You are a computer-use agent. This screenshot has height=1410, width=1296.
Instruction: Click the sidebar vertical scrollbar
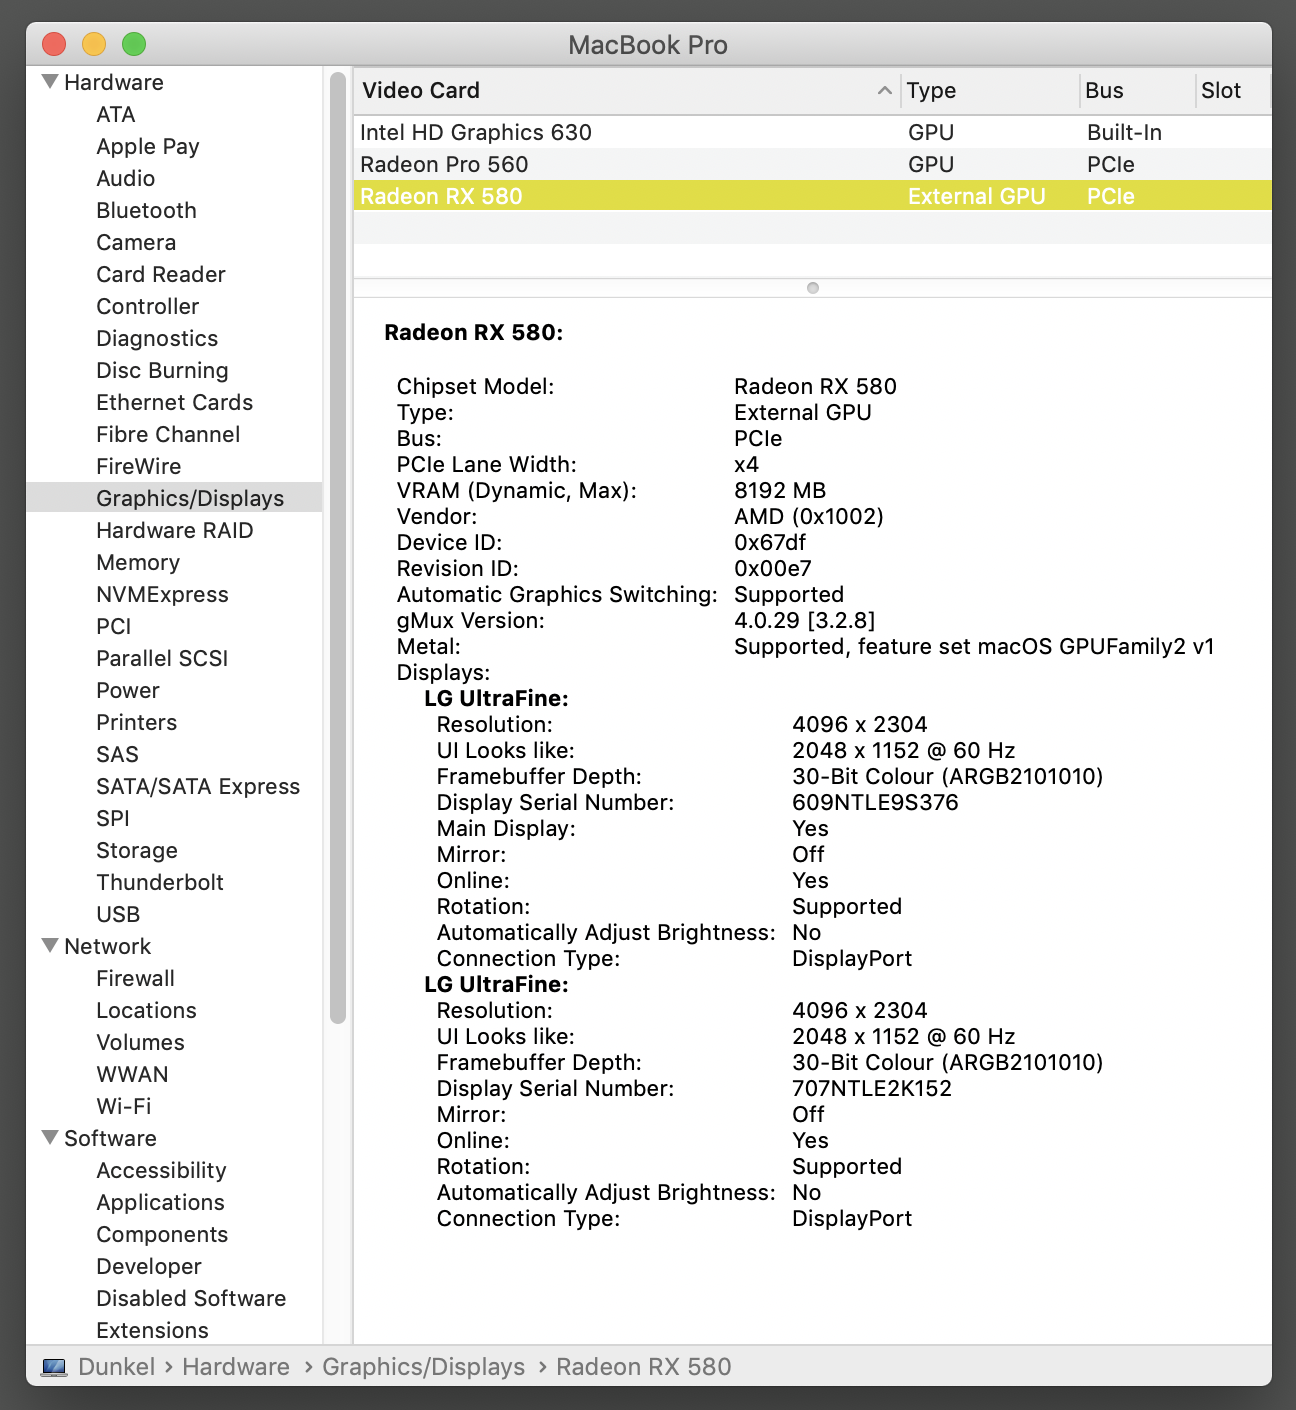point(338,548)
